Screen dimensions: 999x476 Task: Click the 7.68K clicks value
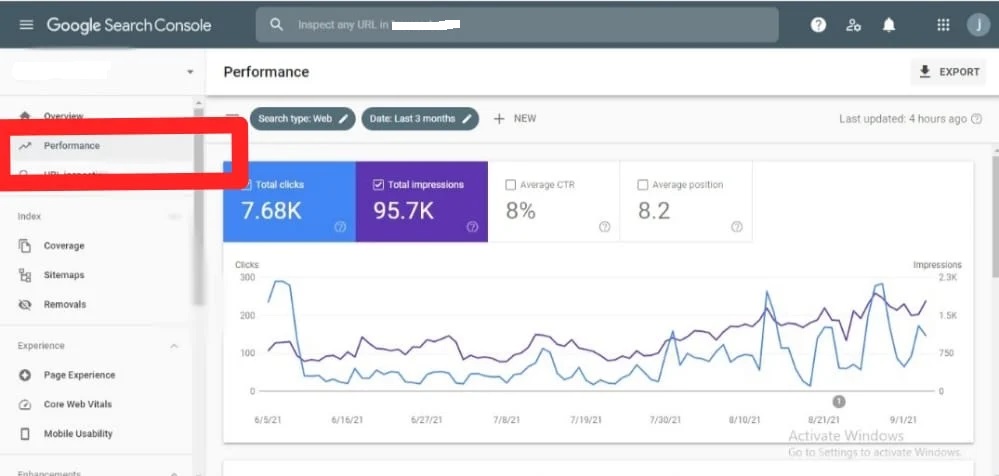tap(271, 212)
